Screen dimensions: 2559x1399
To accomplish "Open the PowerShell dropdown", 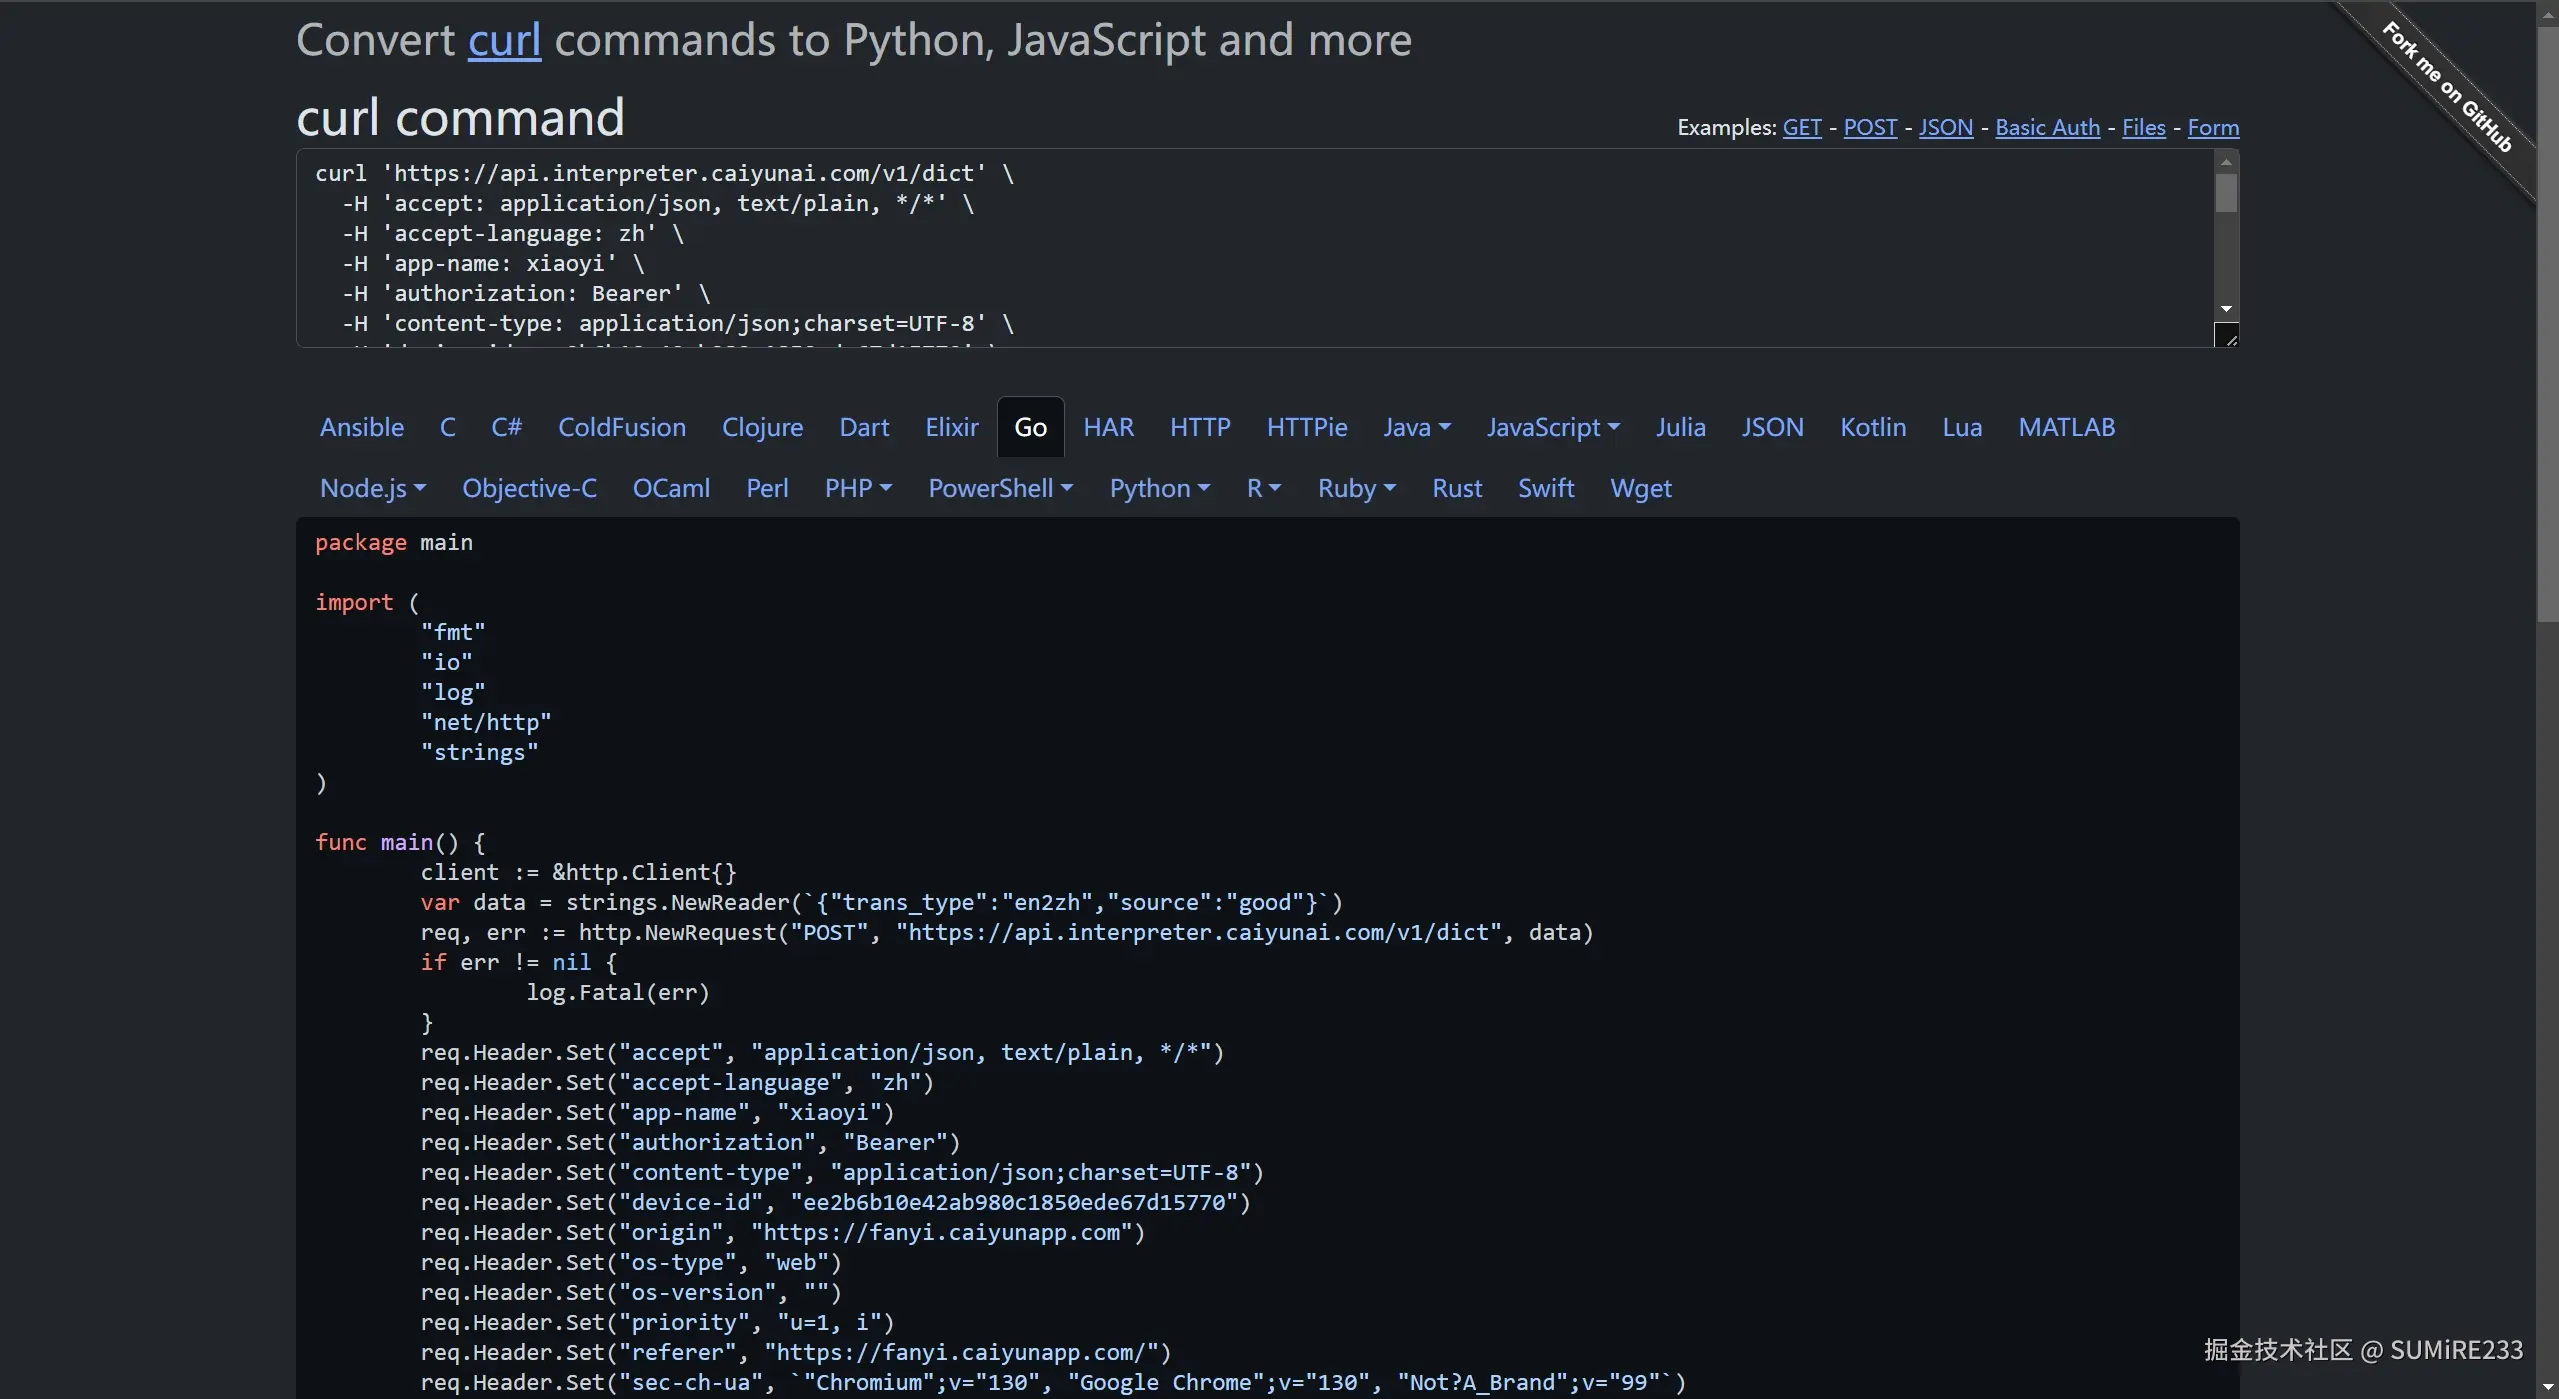I will coord(1000,489).
